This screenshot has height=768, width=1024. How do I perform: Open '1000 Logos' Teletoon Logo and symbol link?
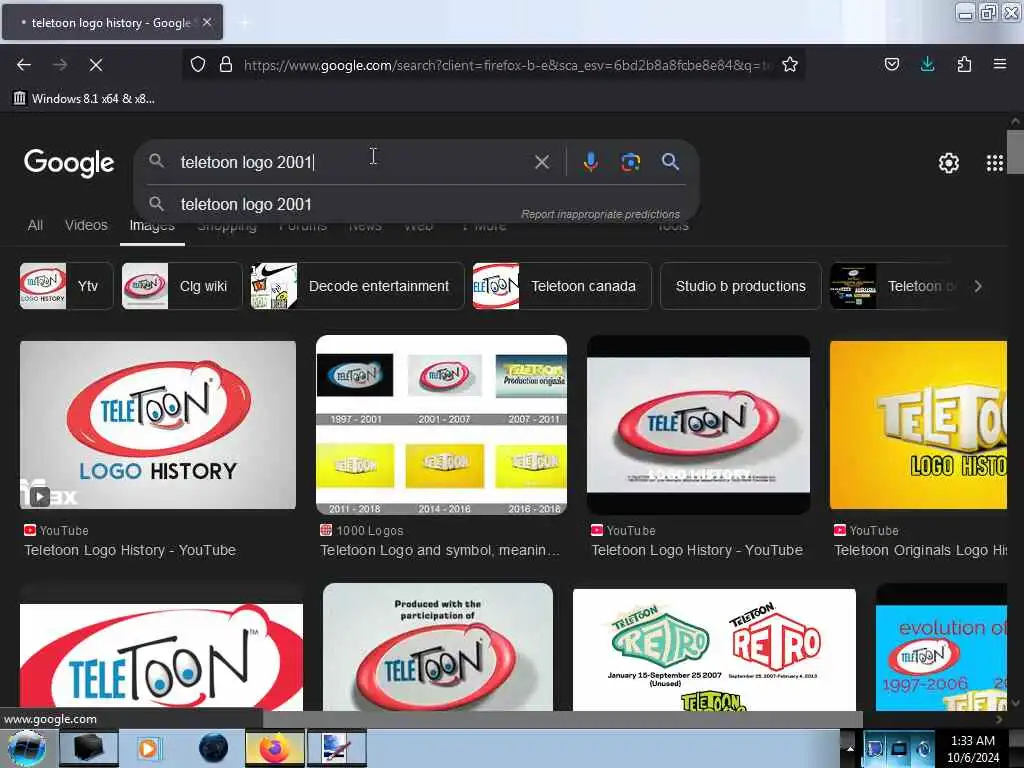tap(440, 551)
